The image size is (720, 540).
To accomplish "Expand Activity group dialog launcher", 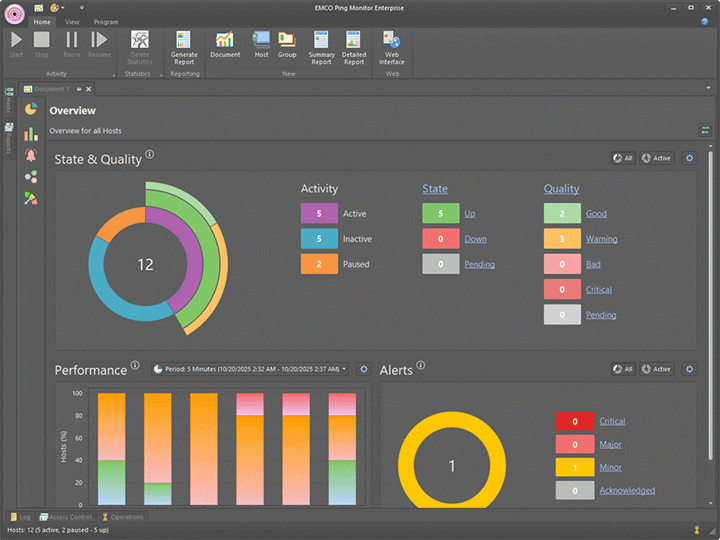I will click(113, 75).
